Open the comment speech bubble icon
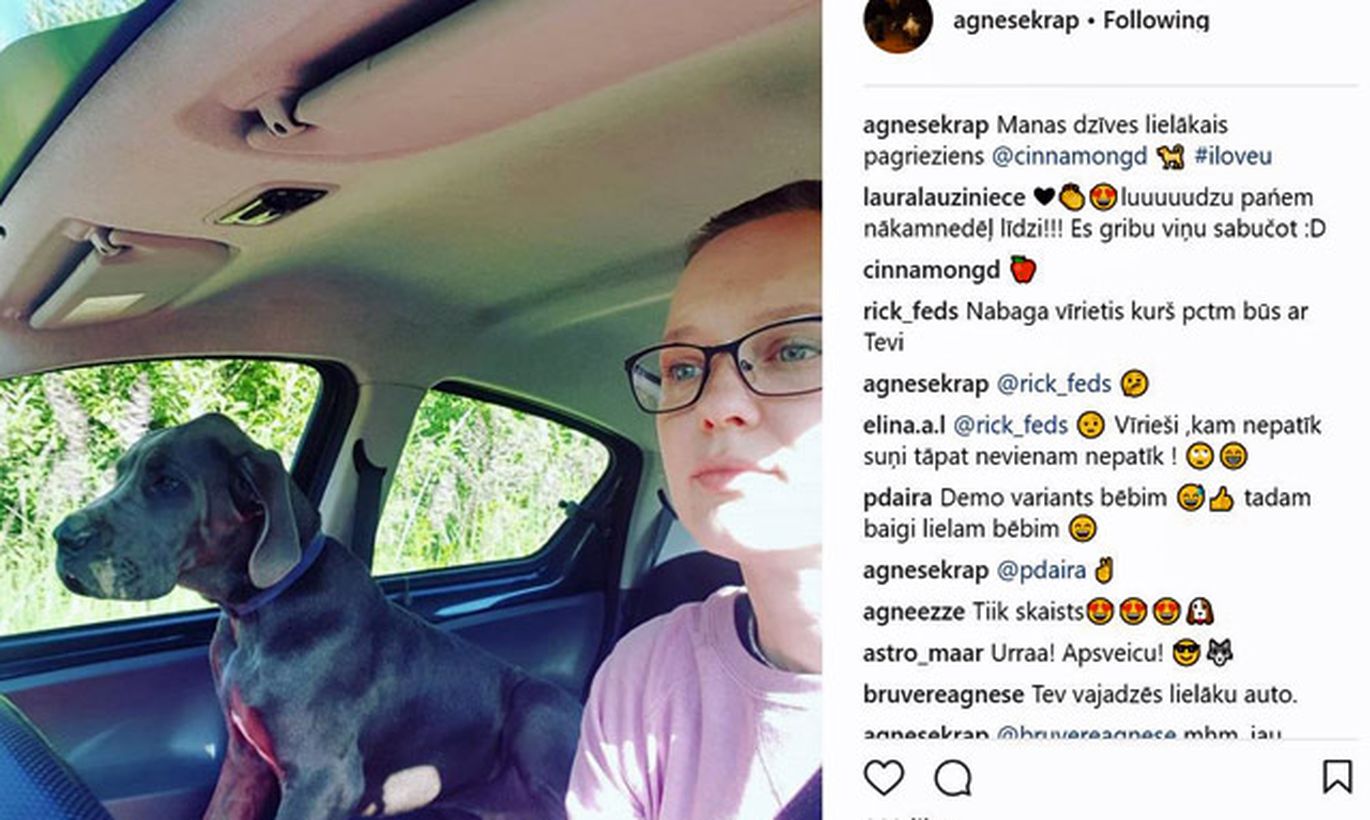The image size is (1370, 820). tap(953, 777)
